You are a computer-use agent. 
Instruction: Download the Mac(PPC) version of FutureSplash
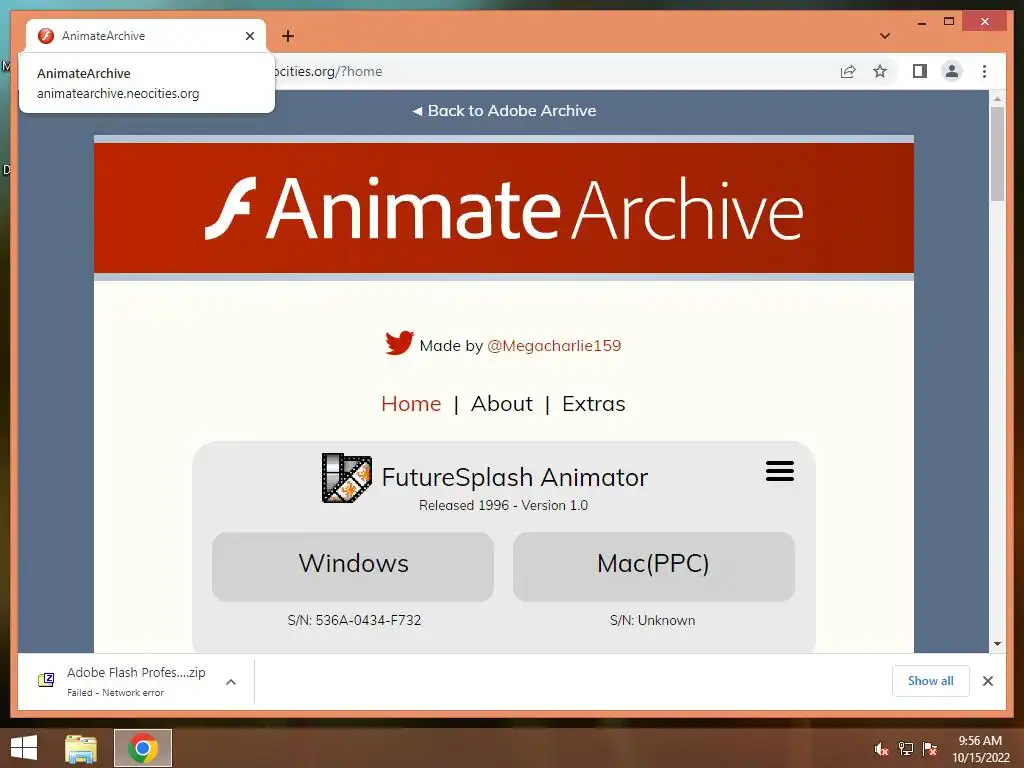pos(654,566)
